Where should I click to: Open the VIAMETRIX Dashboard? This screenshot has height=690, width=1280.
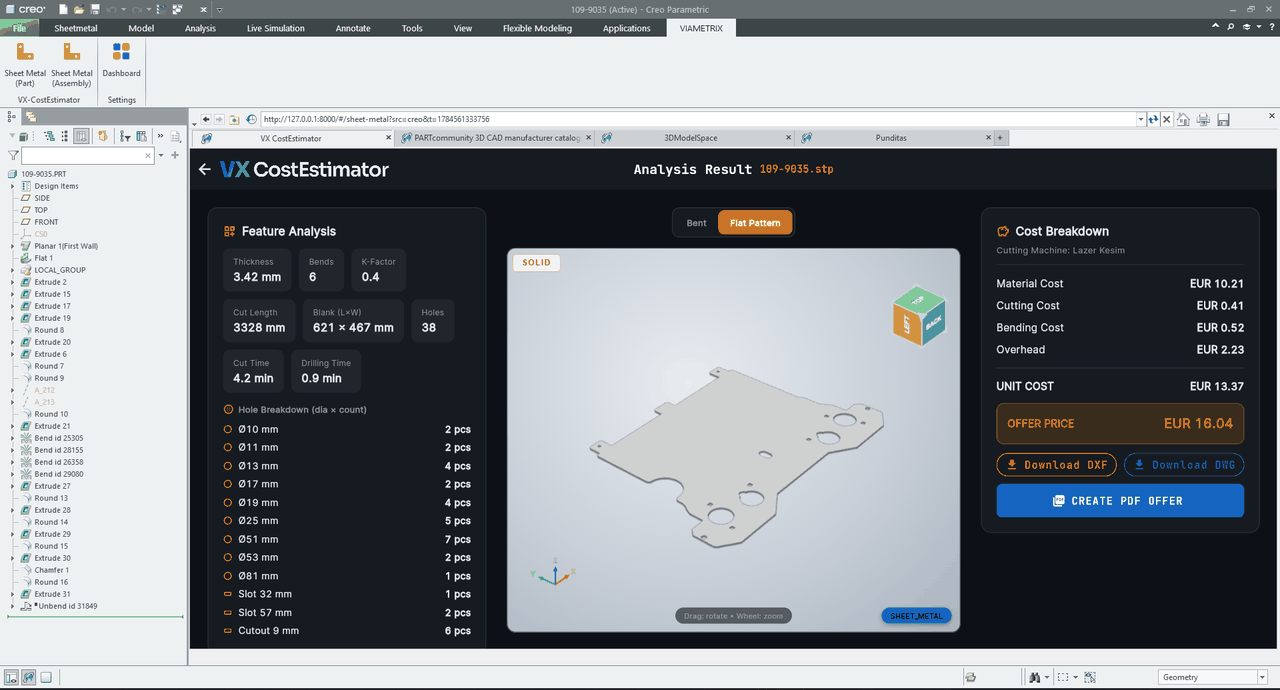[121, 61]
